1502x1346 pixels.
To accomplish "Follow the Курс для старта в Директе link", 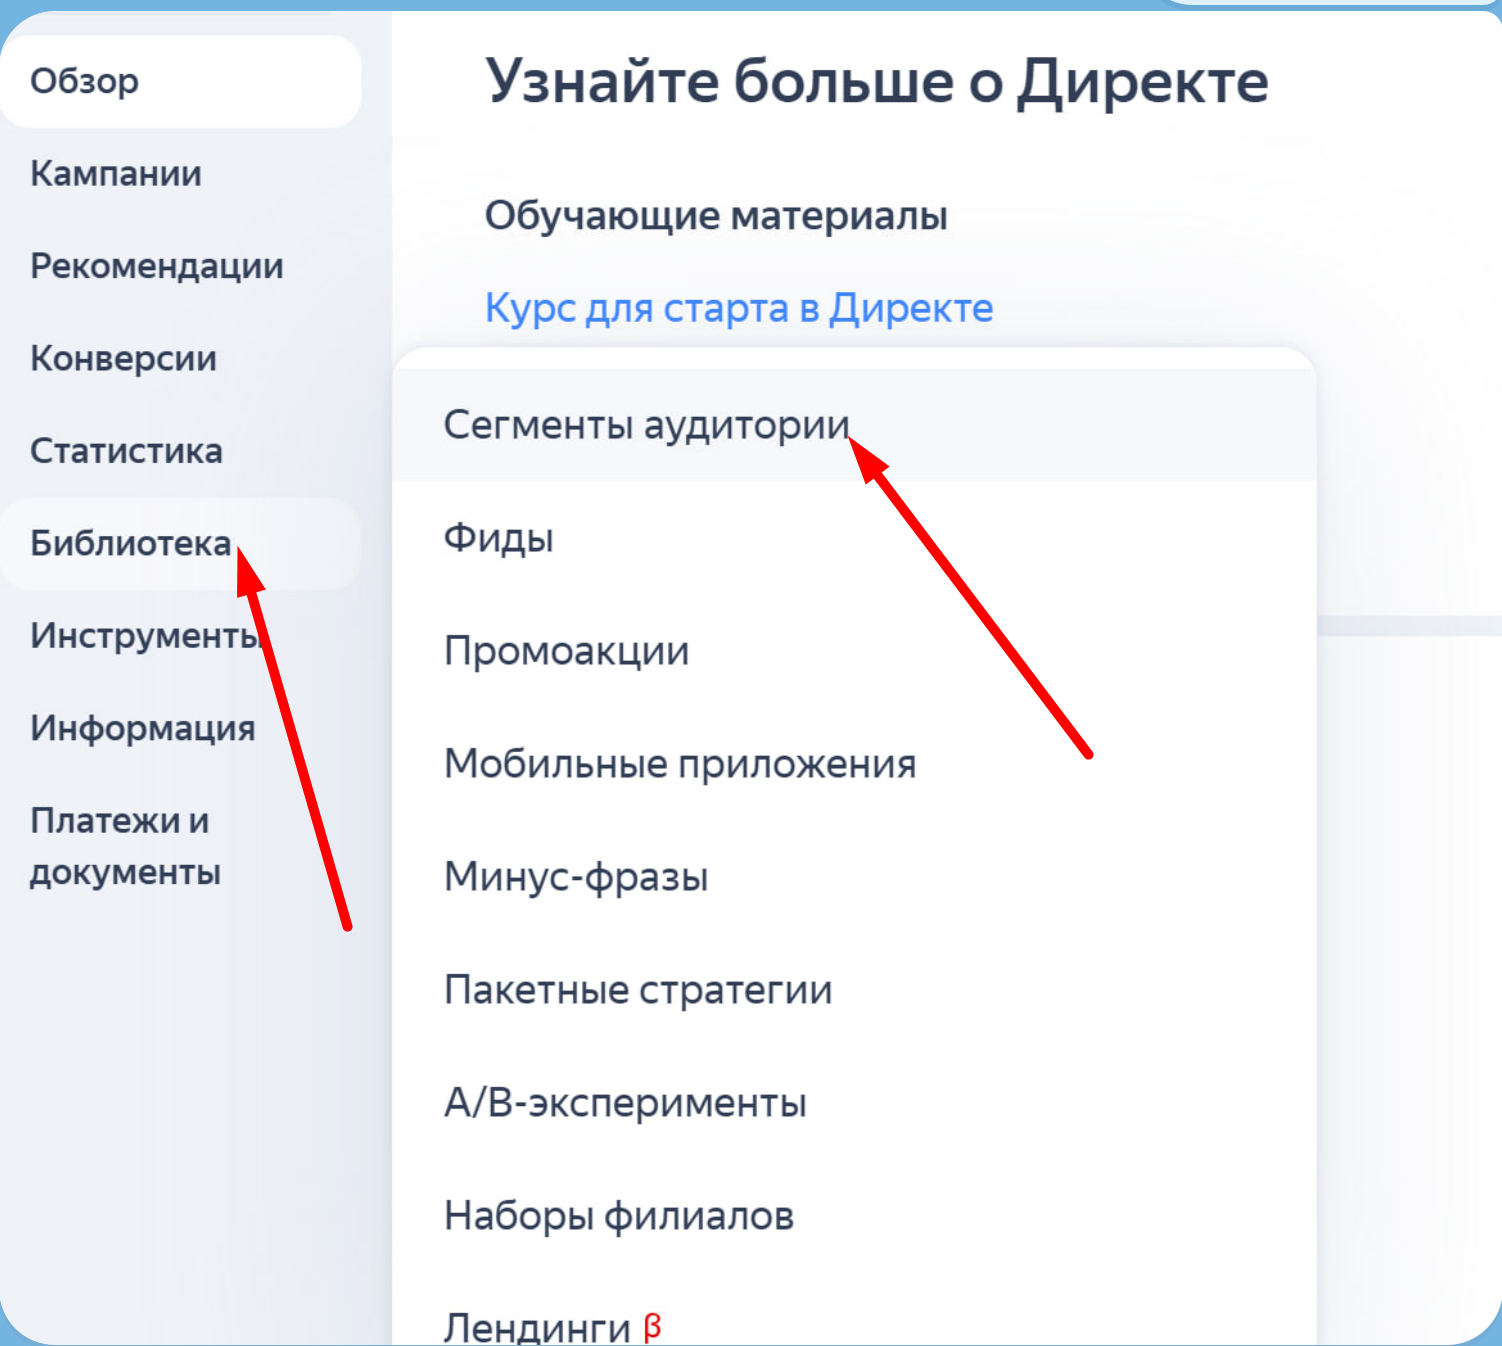I will (739, 308).
